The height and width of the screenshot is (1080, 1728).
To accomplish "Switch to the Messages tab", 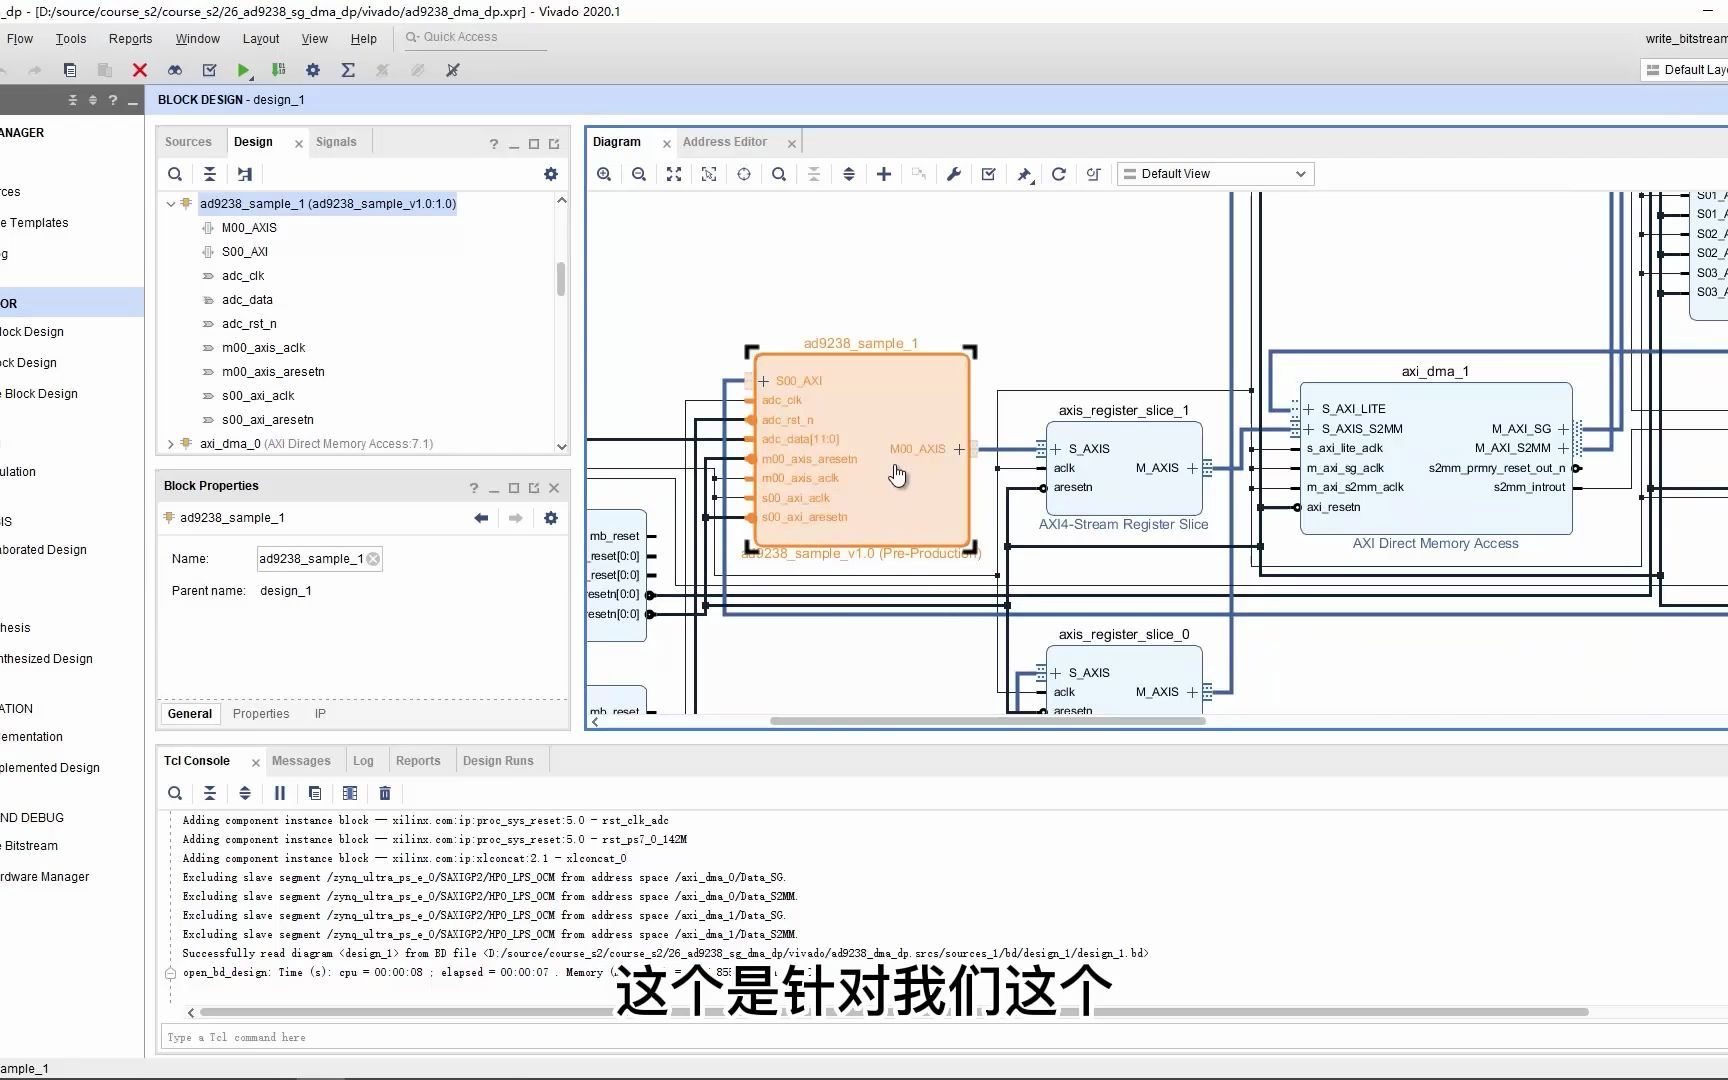I will (x=301, y=761).
